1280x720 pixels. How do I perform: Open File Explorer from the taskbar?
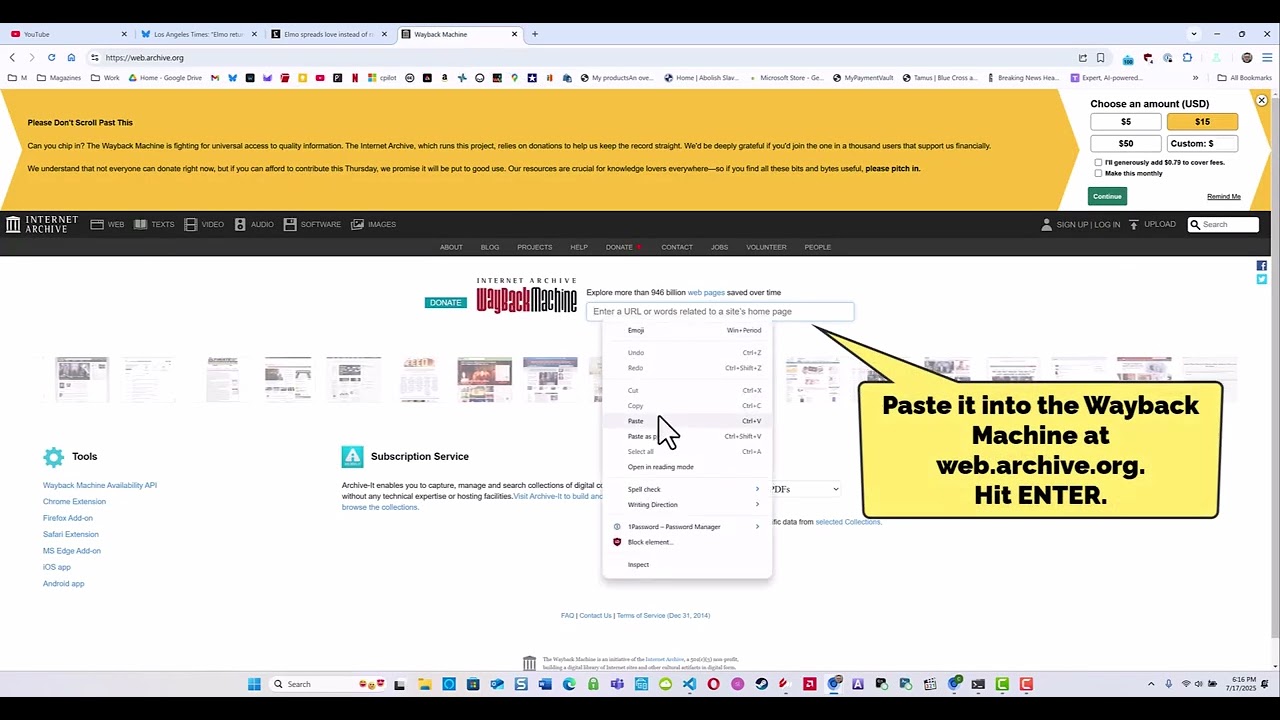pyautogui.click(x=425, y=684)
